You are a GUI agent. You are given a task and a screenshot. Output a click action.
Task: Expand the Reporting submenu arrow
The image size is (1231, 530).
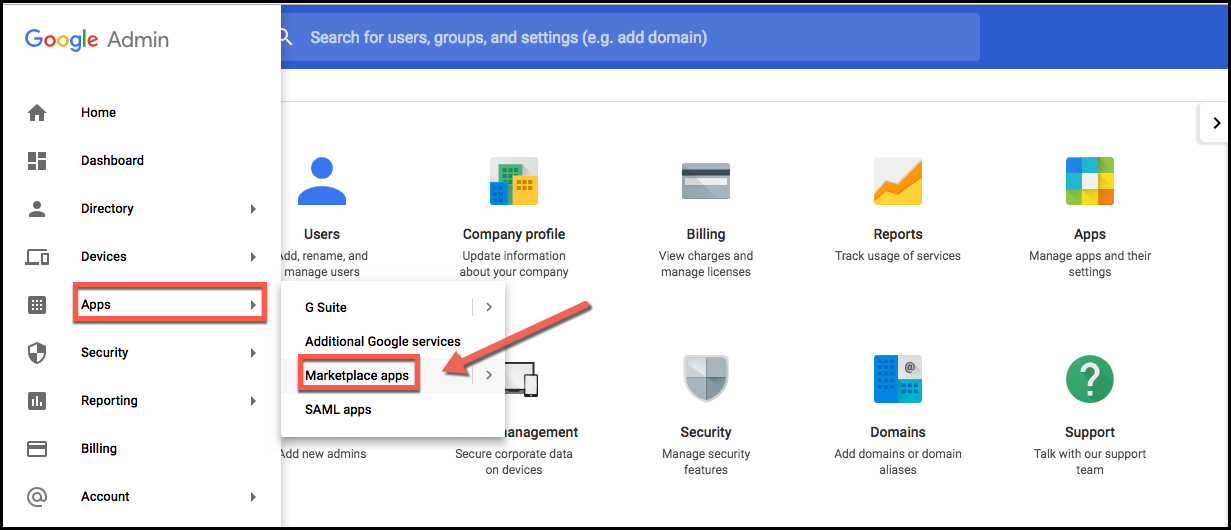coord(253,401)
